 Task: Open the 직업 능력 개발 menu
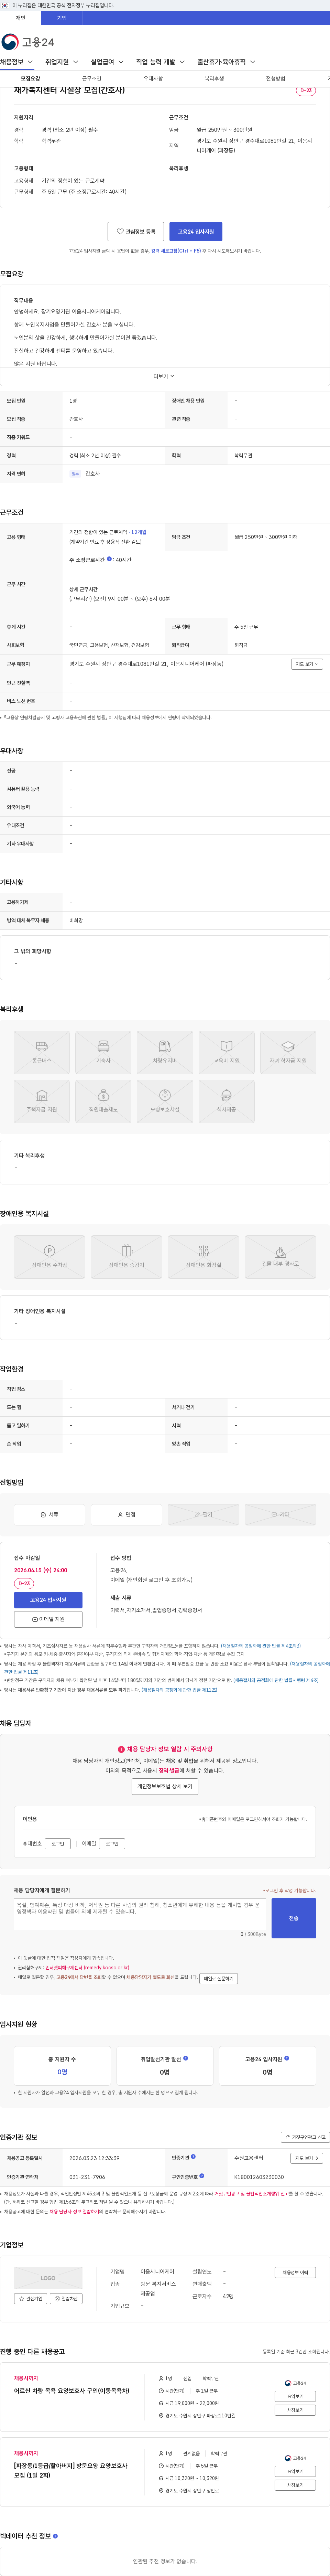click(x=160, y=62)
